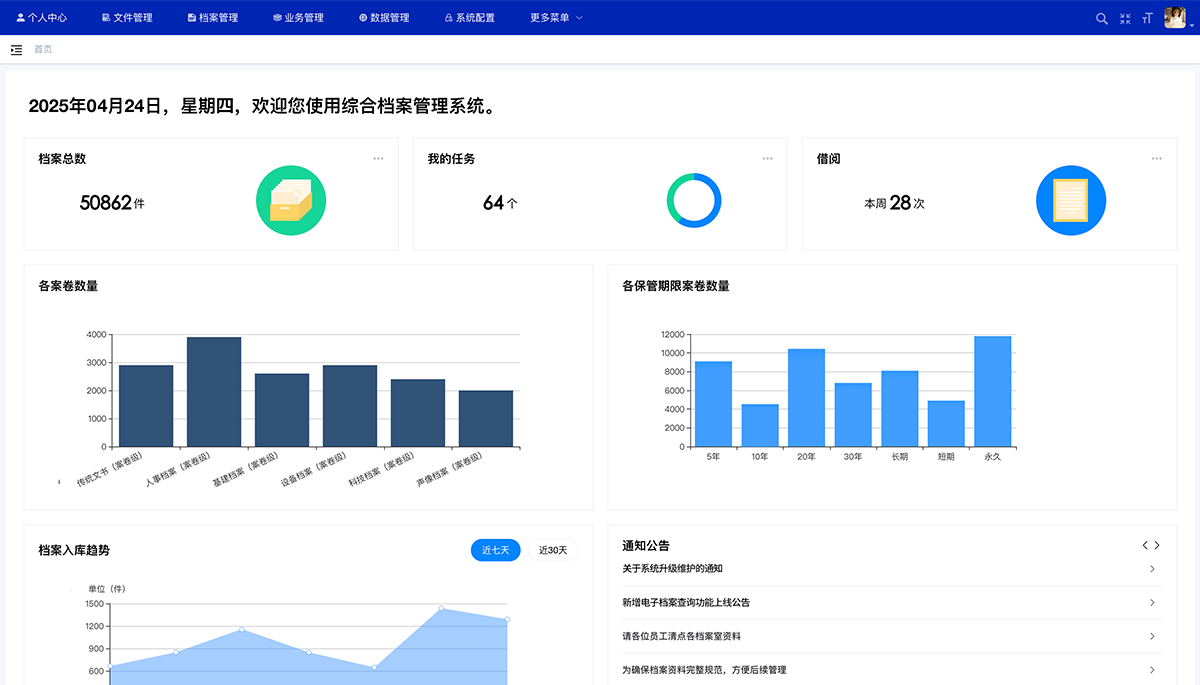Open the user avatar menu
The image size is (1200, 685).
tap(1175, 18)
